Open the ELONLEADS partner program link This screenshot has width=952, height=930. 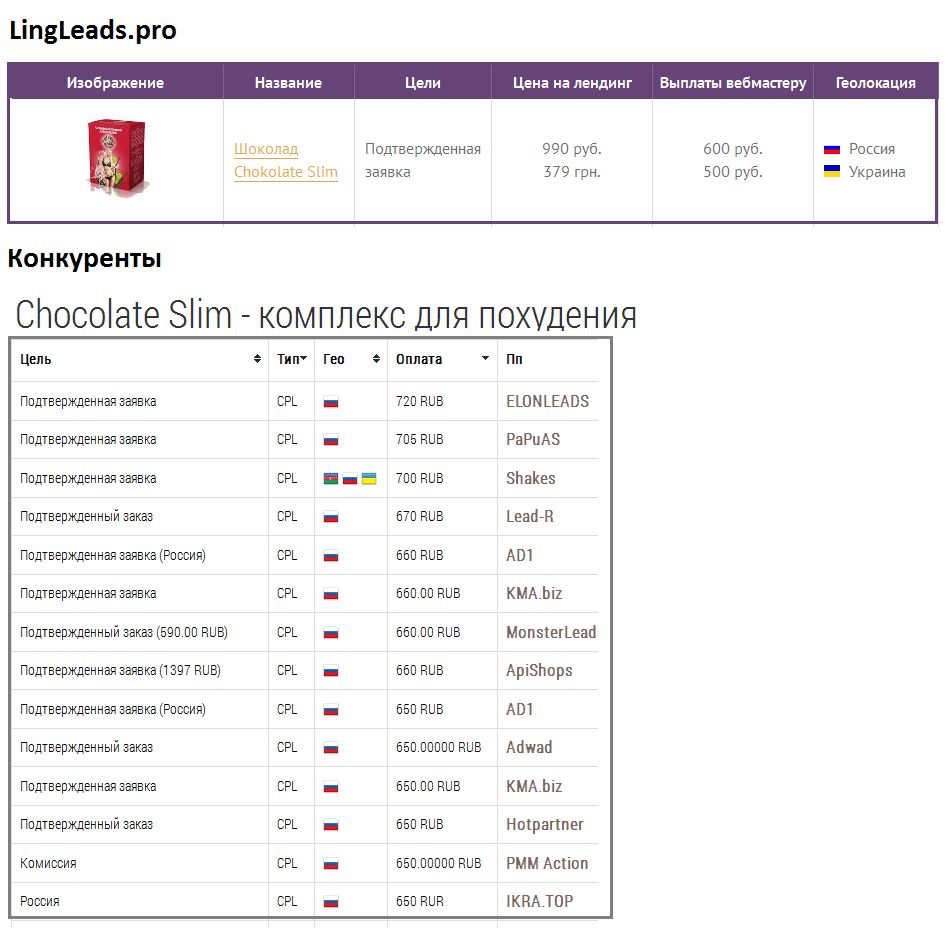547,401
